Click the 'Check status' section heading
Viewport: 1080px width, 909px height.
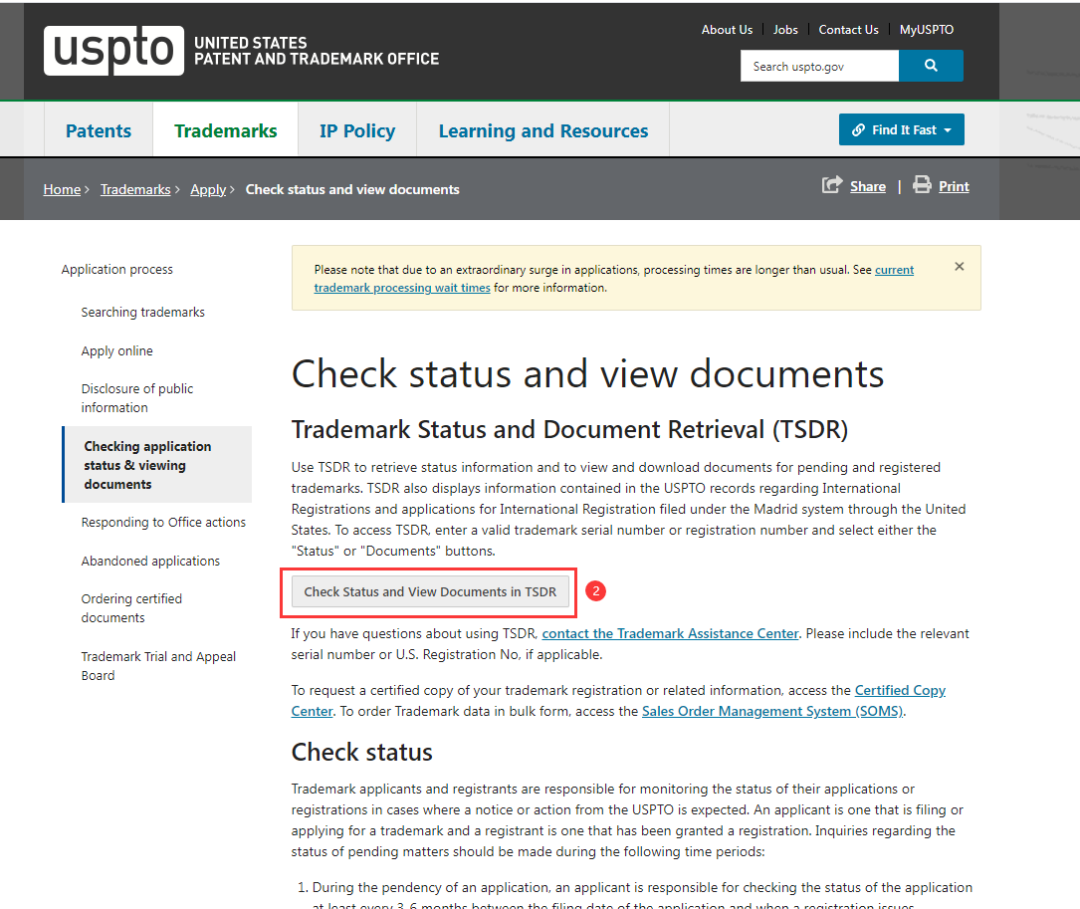(x=362, y=752)
